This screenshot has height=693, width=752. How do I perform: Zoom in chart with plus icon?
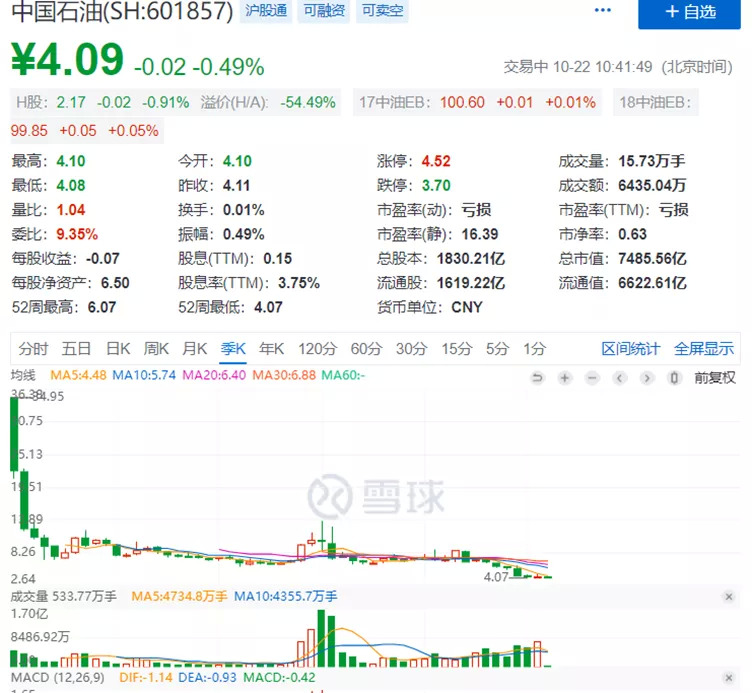565,378
